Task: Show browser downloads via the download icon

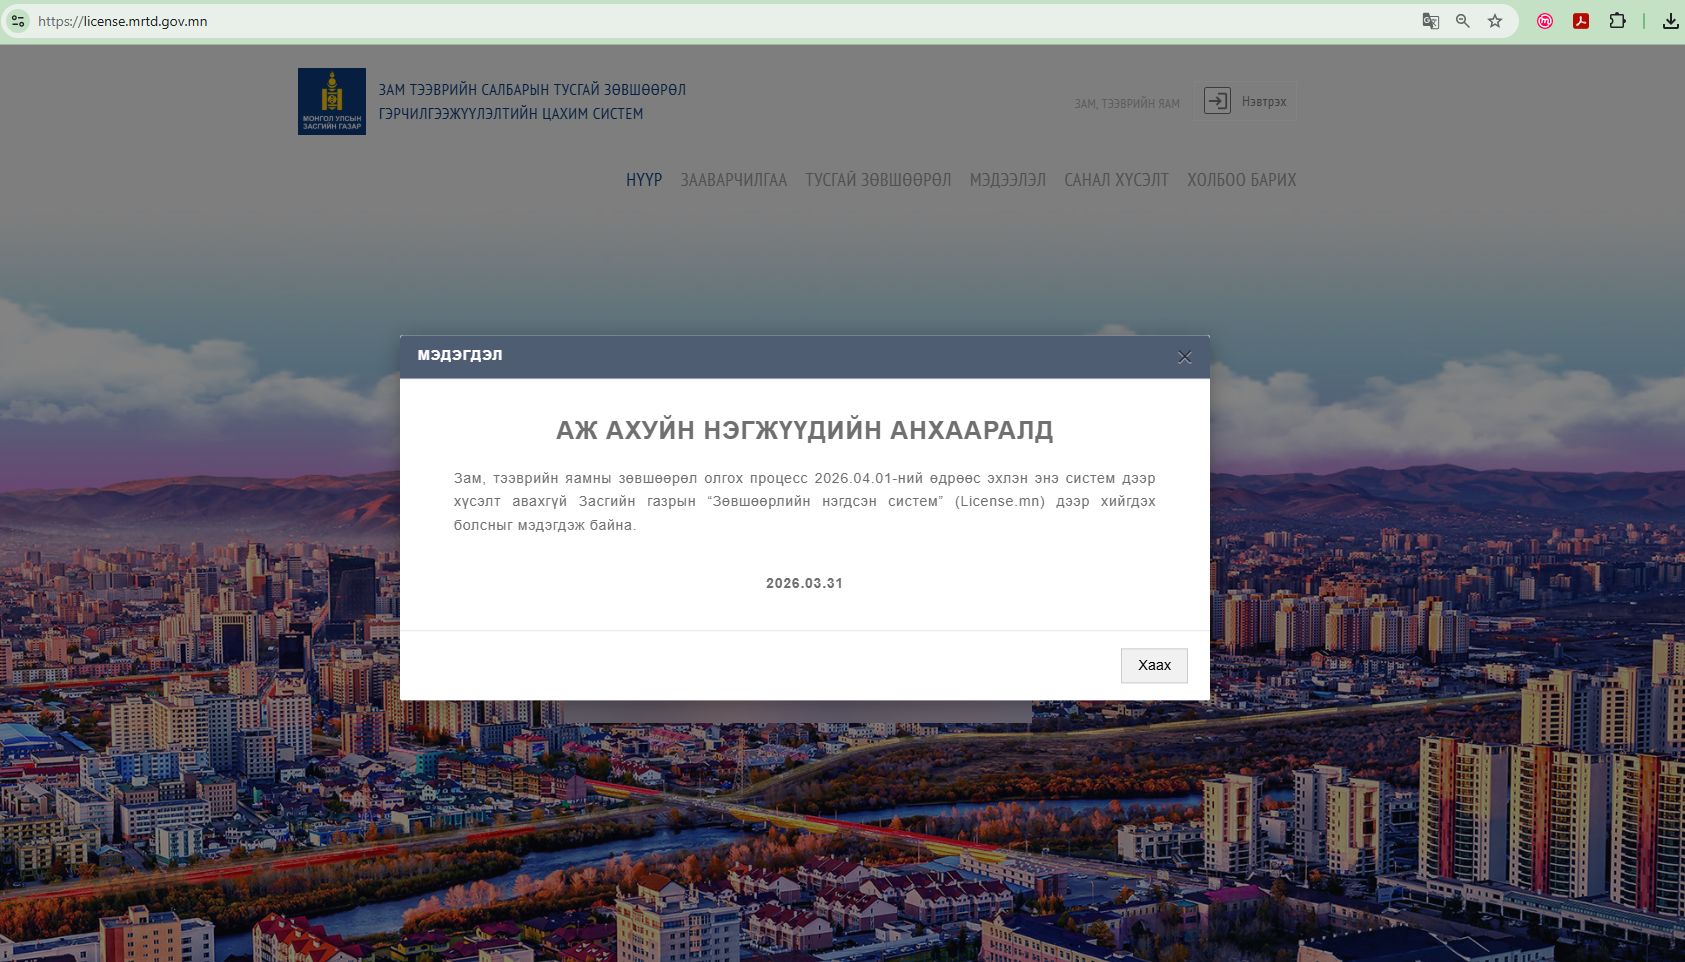Action: [x=1670, y=21]
